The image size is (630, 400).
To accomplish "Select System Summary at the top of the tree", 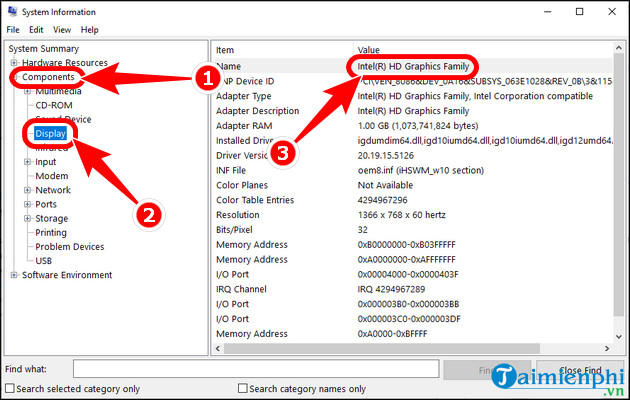I will 42,48.
